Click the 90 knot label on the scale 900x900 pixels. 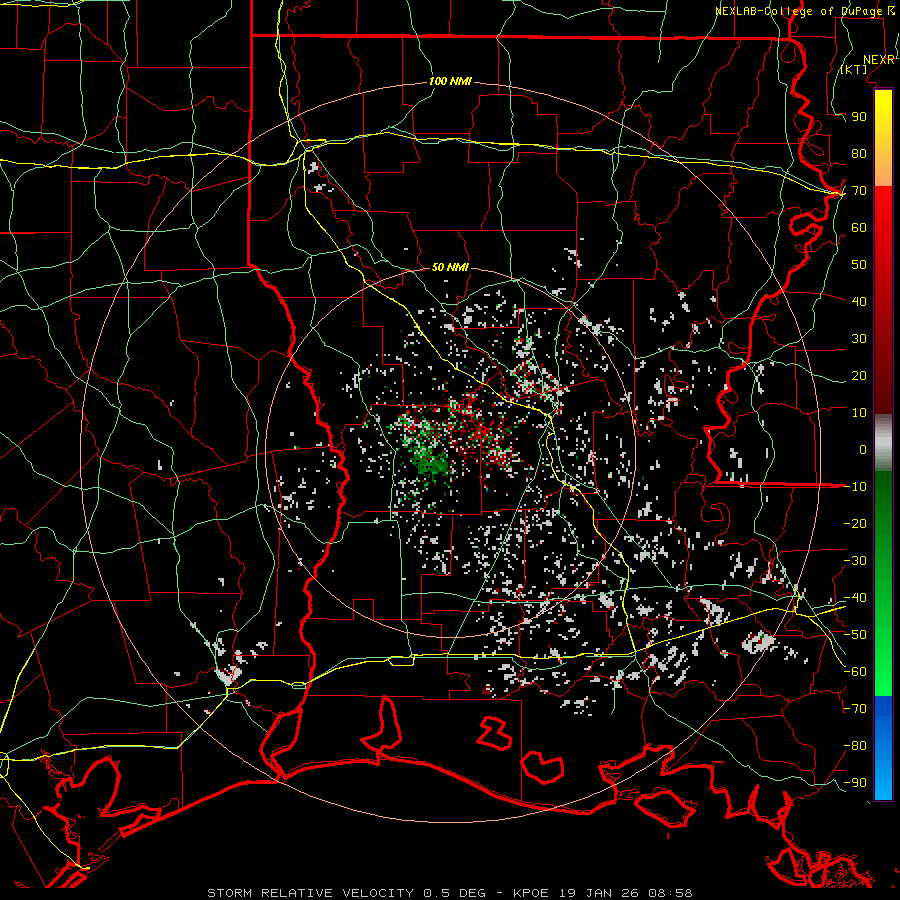pos(859,117)
